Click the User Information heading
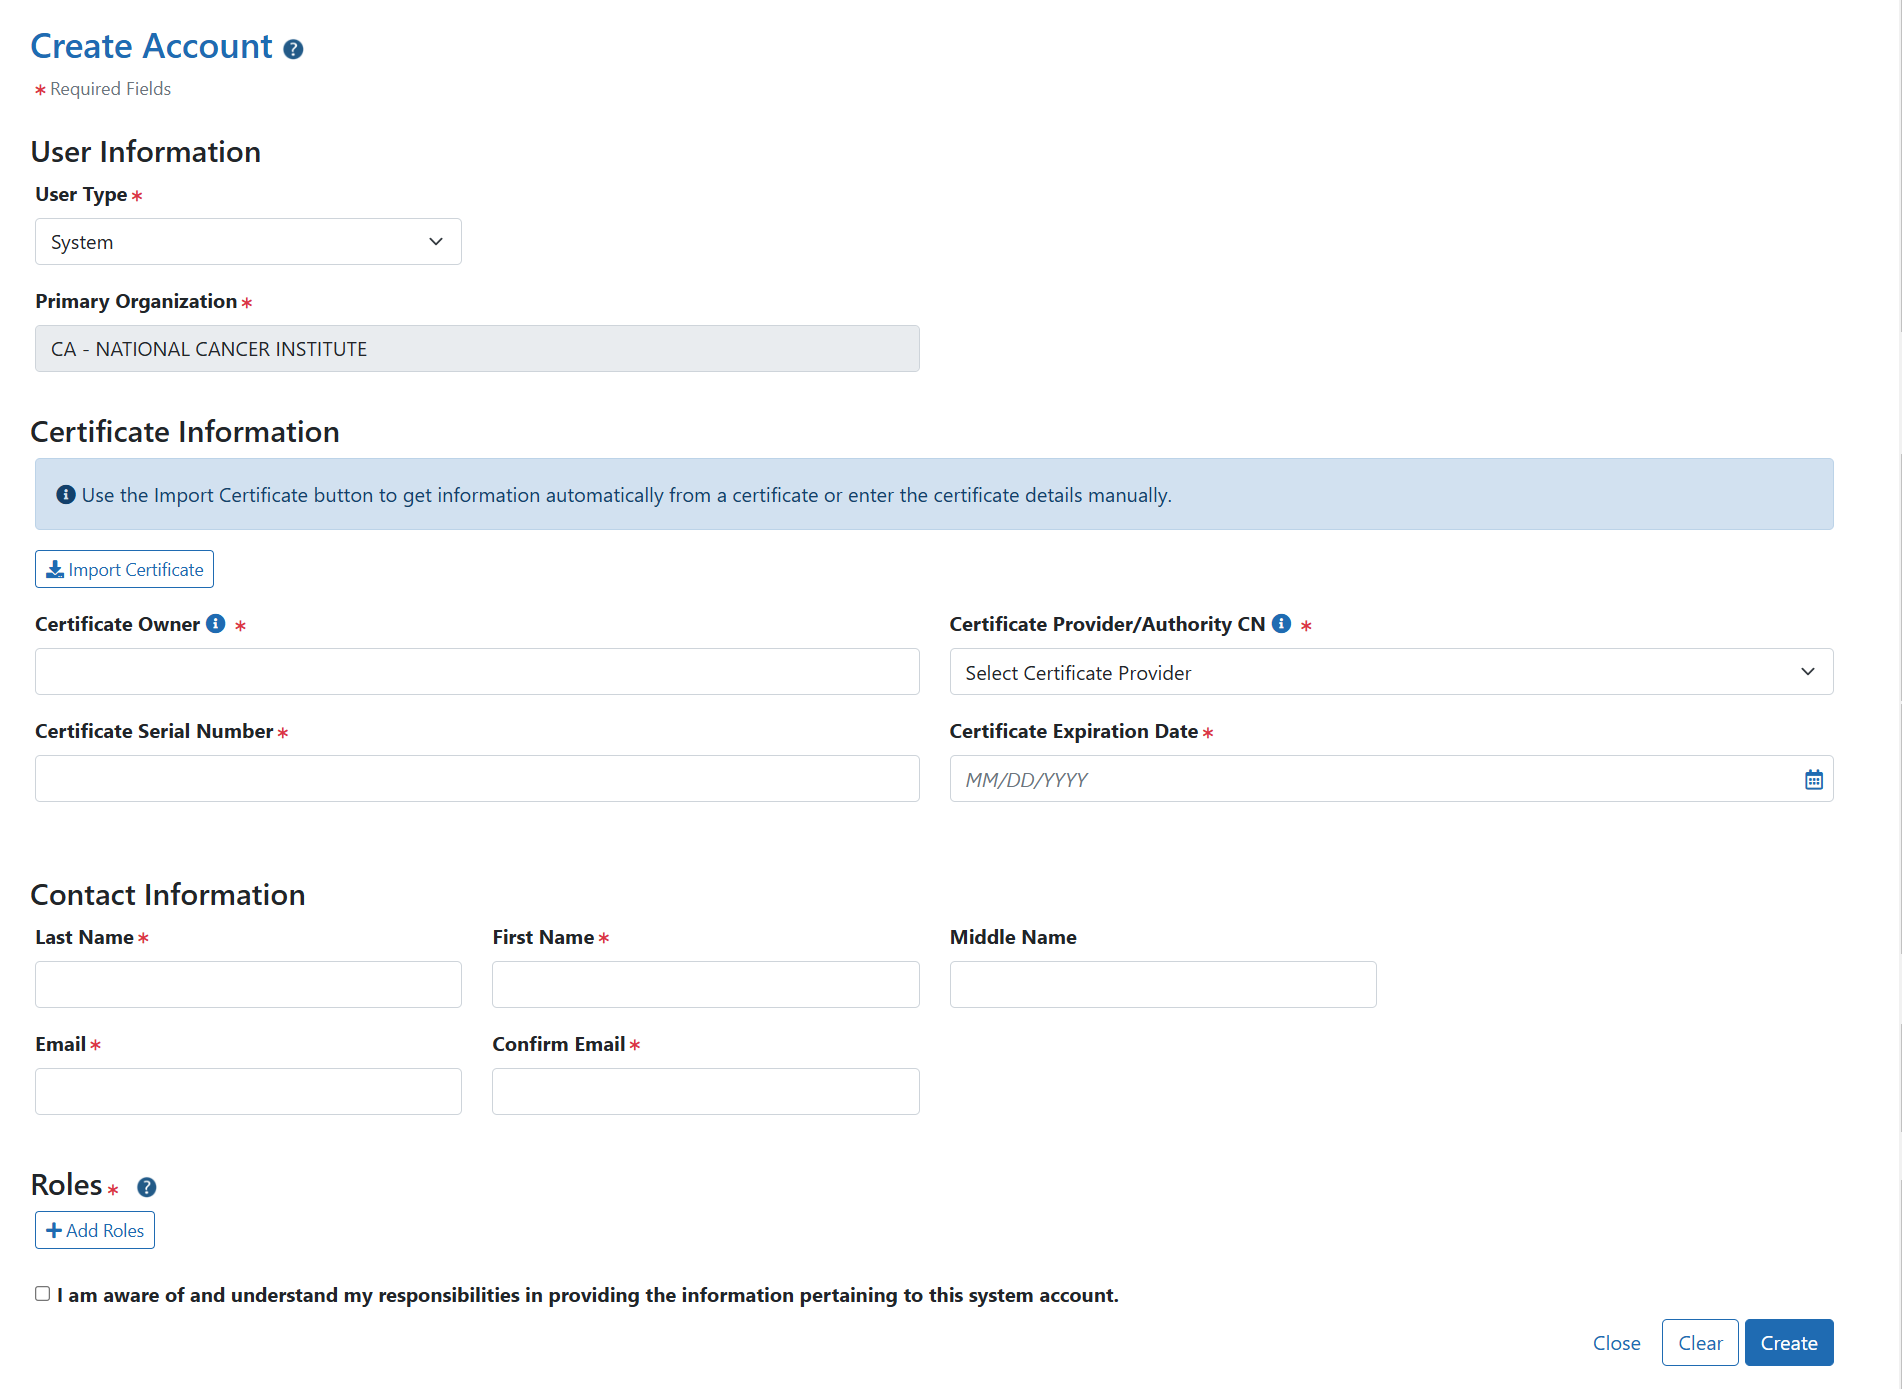1902x1389 pixels. coord(146,152)
